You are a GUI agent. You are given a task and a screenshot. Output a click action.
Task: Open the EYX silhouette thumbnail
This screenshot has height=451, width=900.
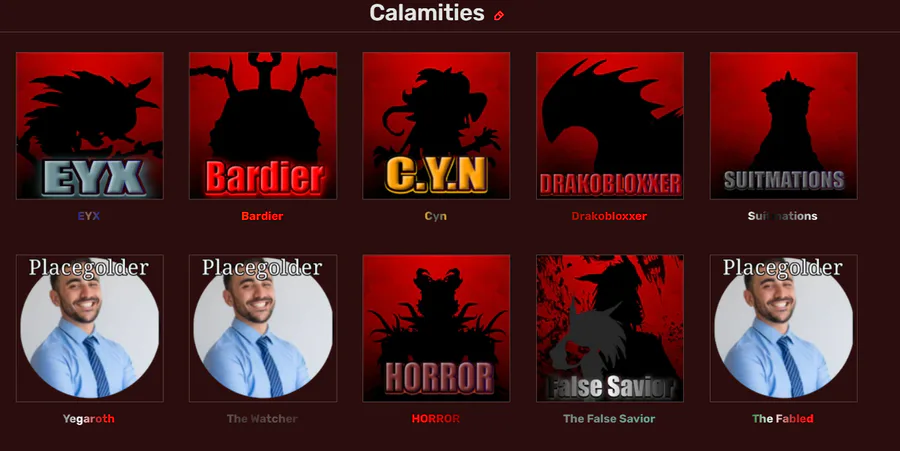[90, 126]
